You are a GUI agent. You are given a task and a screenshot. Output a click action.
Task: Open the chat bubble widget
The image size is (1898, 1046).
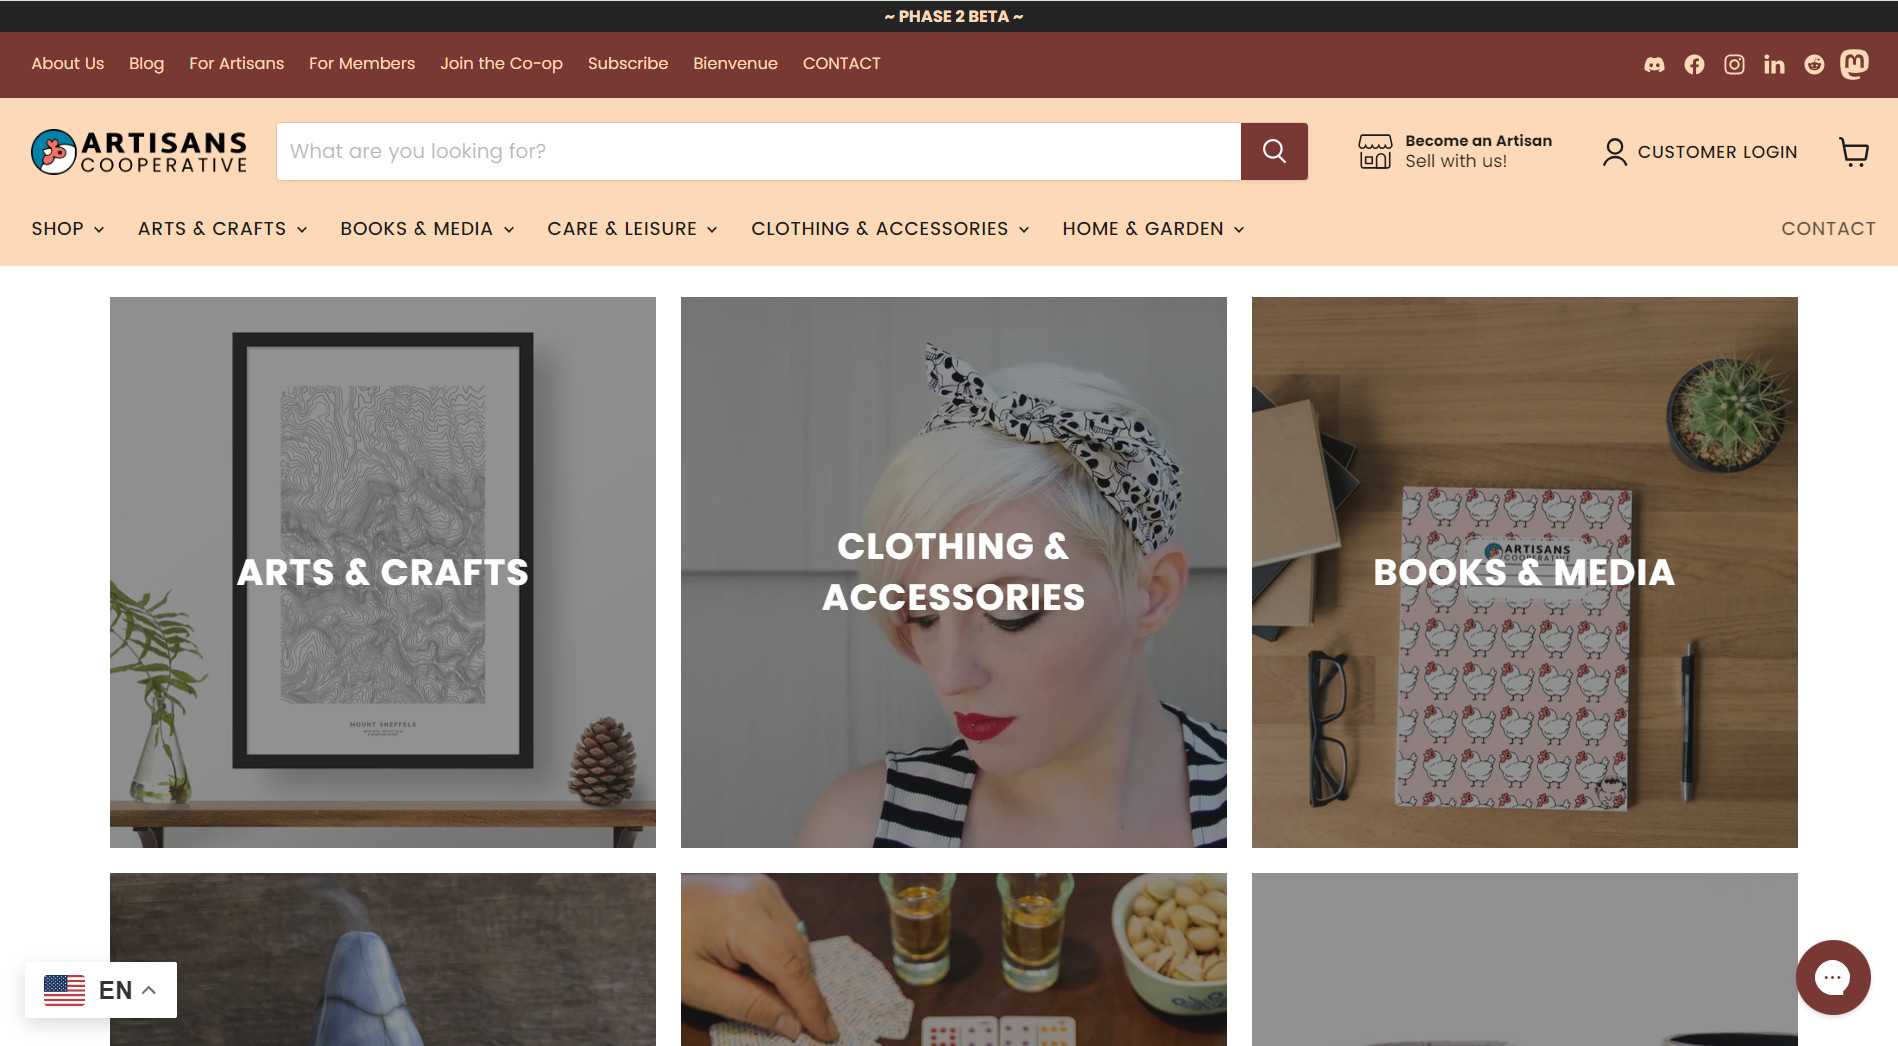(x=1833, y=977)
